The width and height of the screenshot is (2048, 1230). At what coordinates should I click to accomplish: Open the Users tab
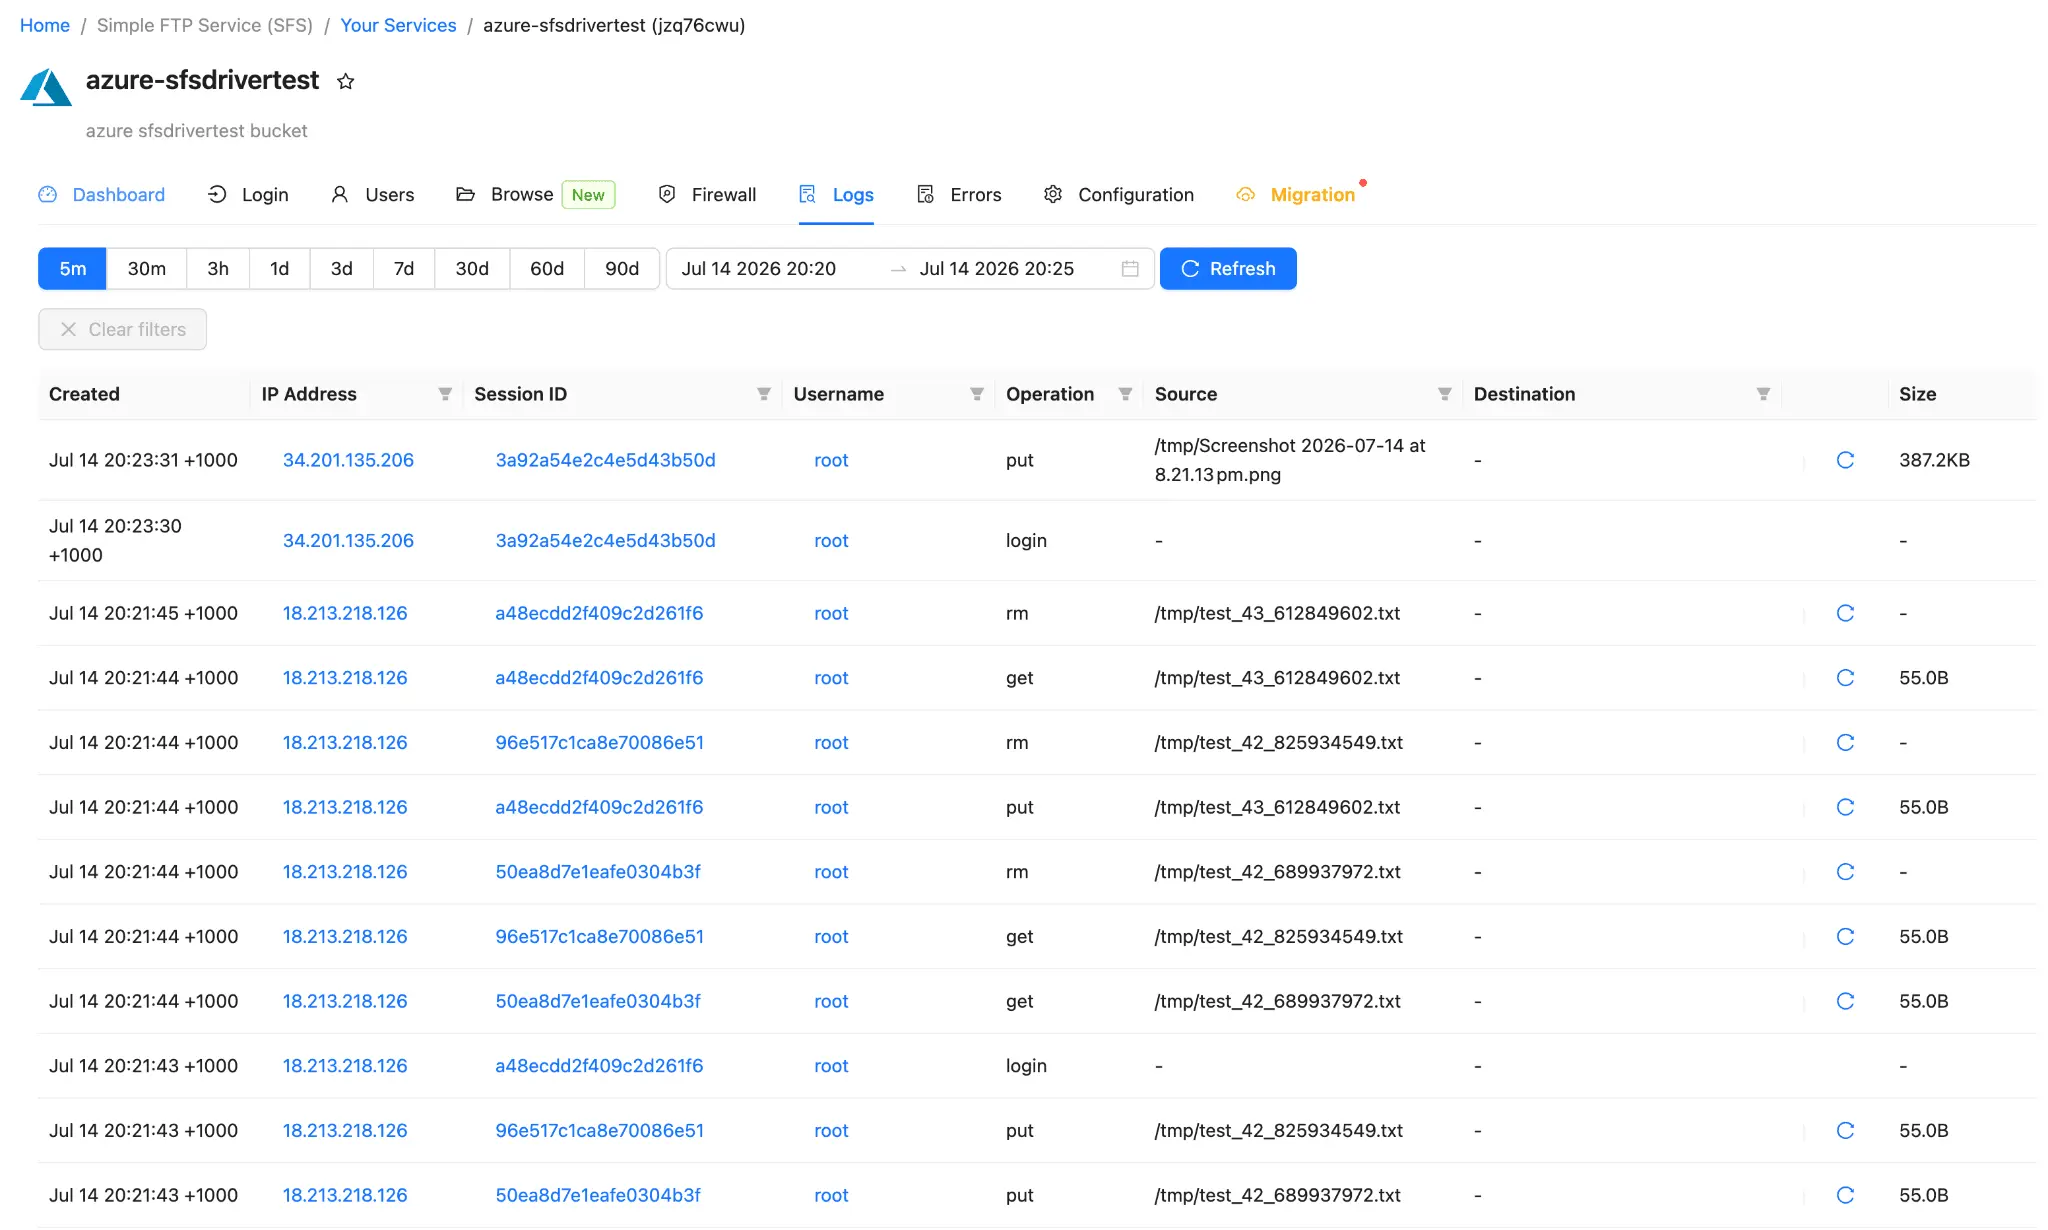pyautogui.click(x=372, y=195)
